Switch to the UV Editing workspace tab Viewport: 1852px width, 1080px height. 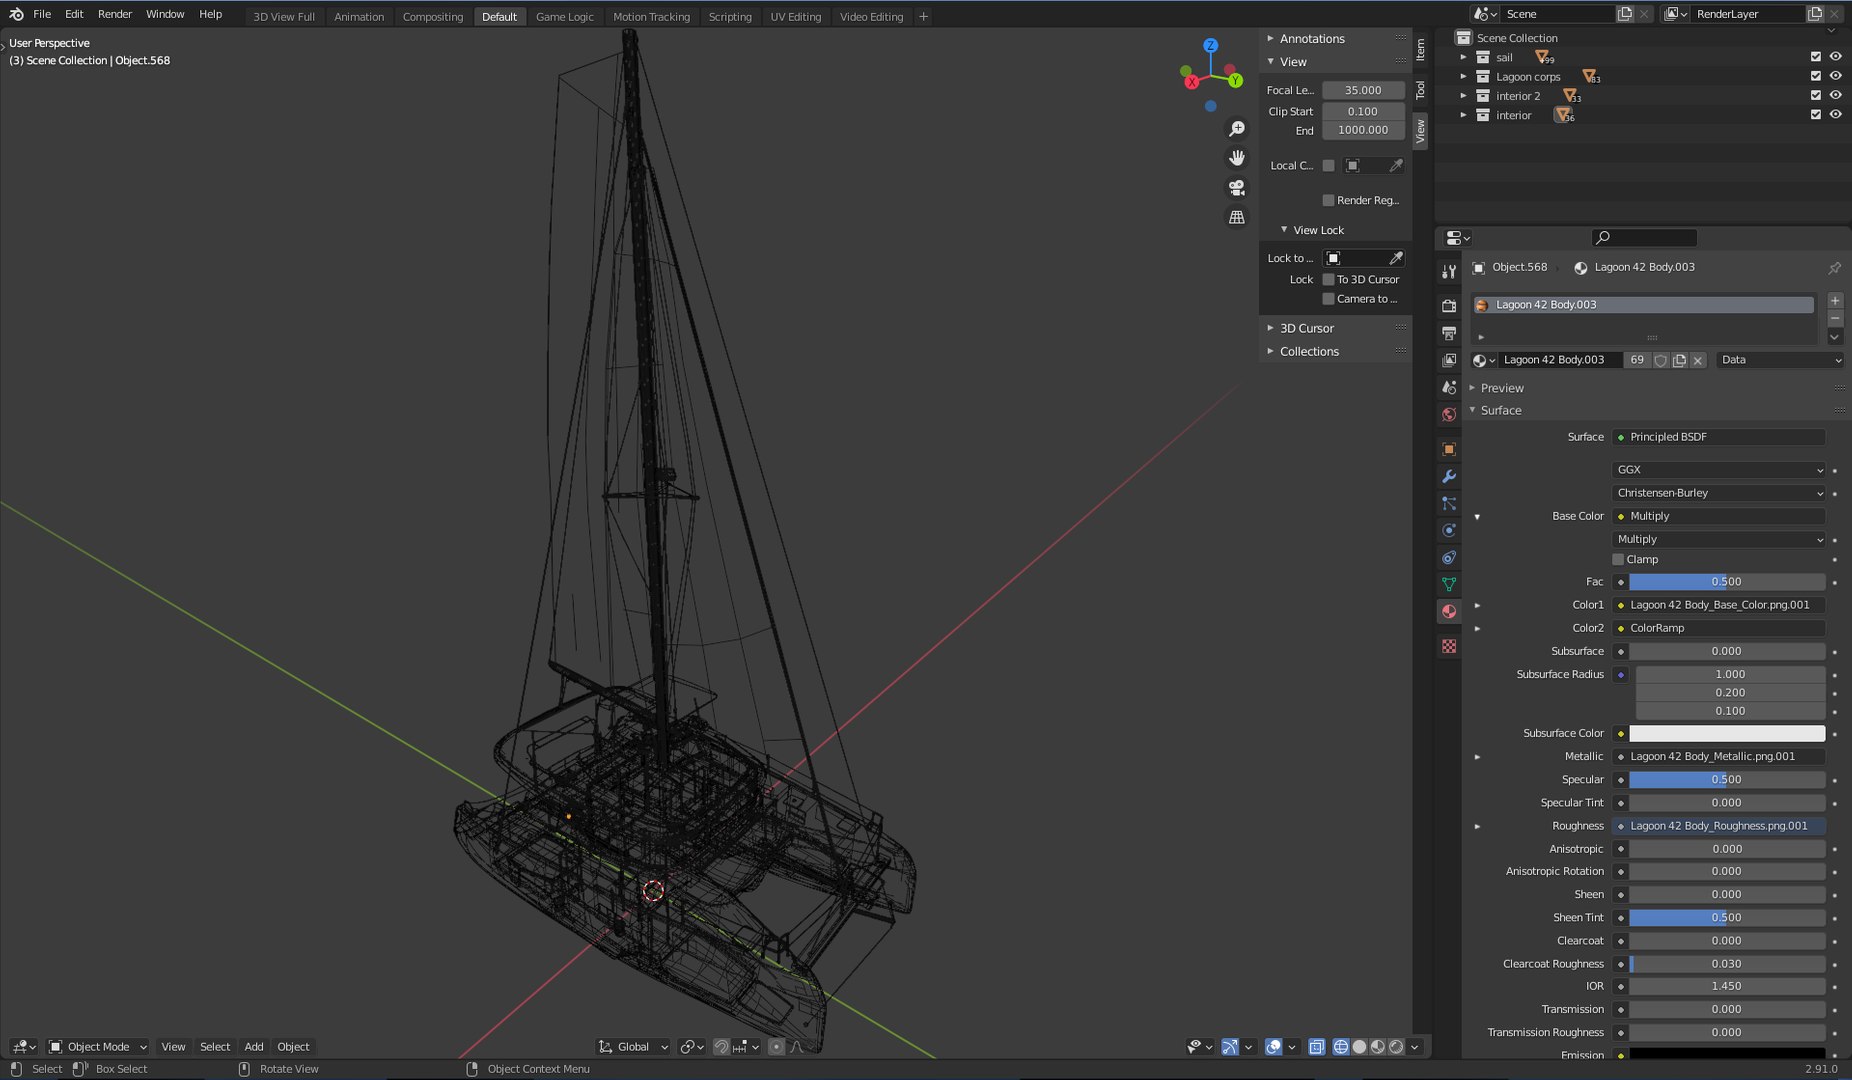coord(795,16)
